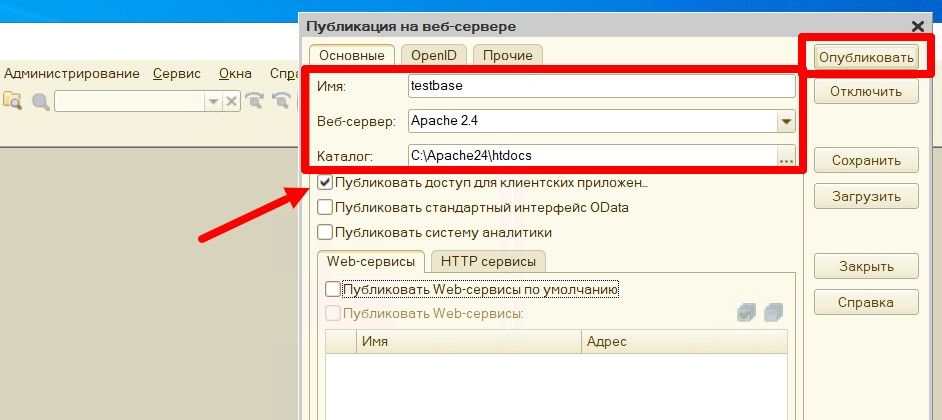Open the Сервис menu

tap(177, 74)
